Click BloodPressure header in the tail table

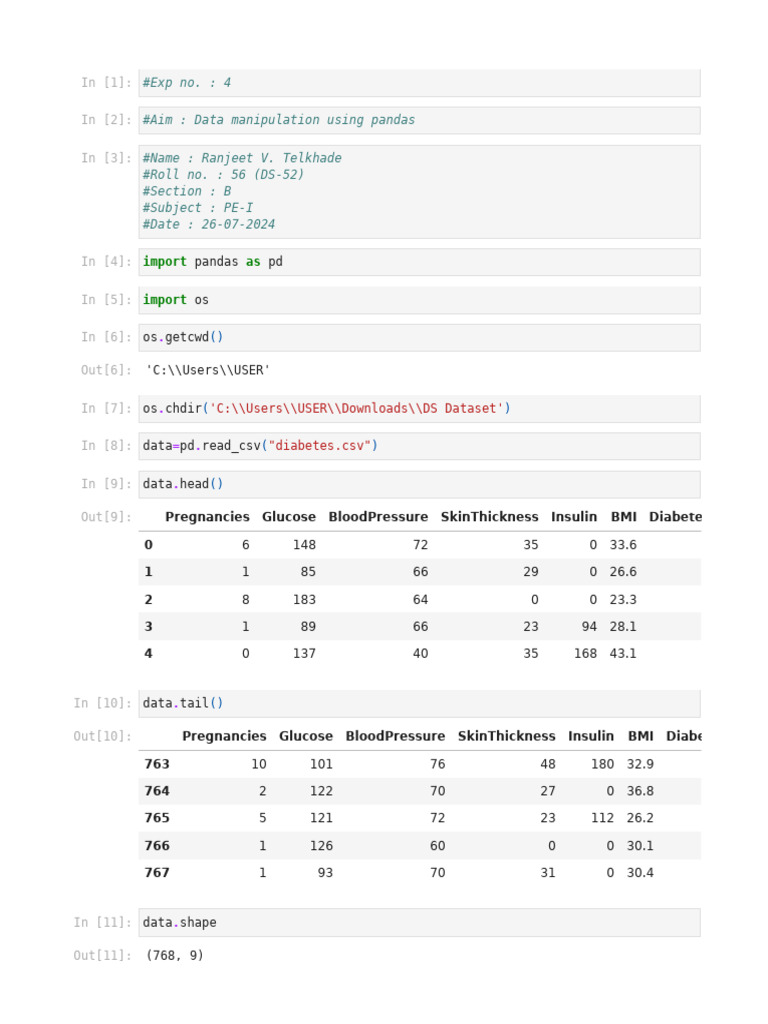[x=395, y=736]
